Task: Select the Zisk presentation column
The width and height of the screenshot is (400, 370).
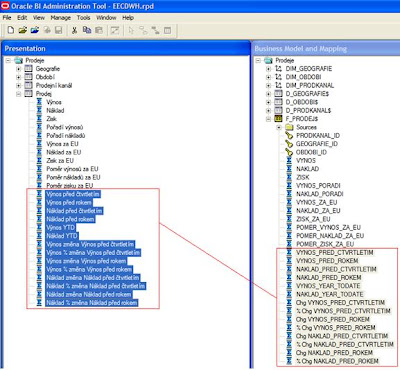Action: pos(51,119)
